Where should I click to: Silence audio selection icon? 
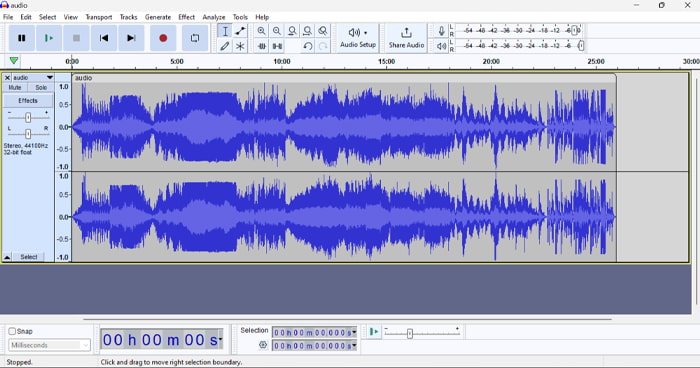[277, 46]
